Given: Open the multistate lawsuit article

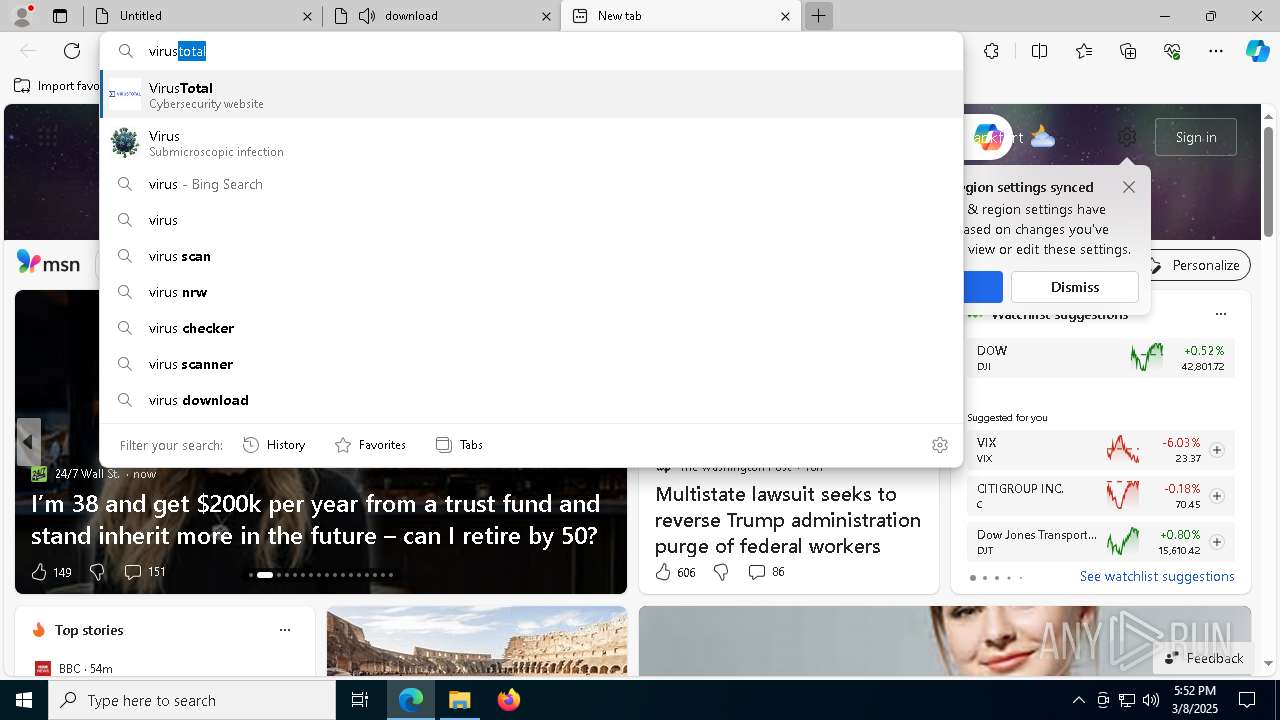Looking at the screenshot, I should [788, 520].
